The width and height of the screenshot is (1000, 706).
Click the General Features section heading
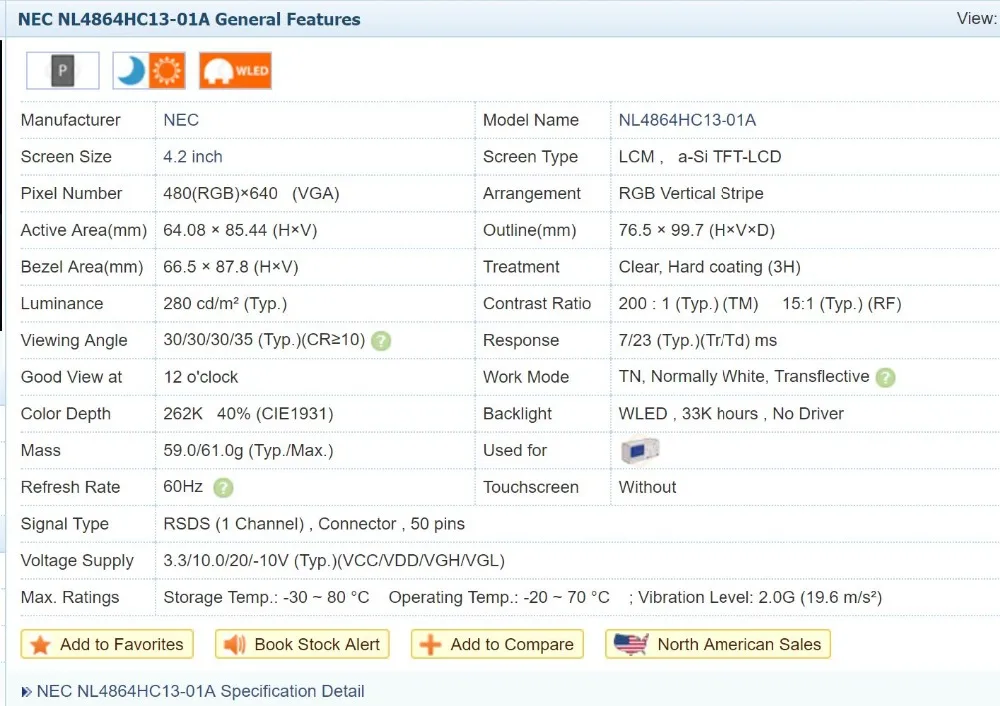point(189,19)
